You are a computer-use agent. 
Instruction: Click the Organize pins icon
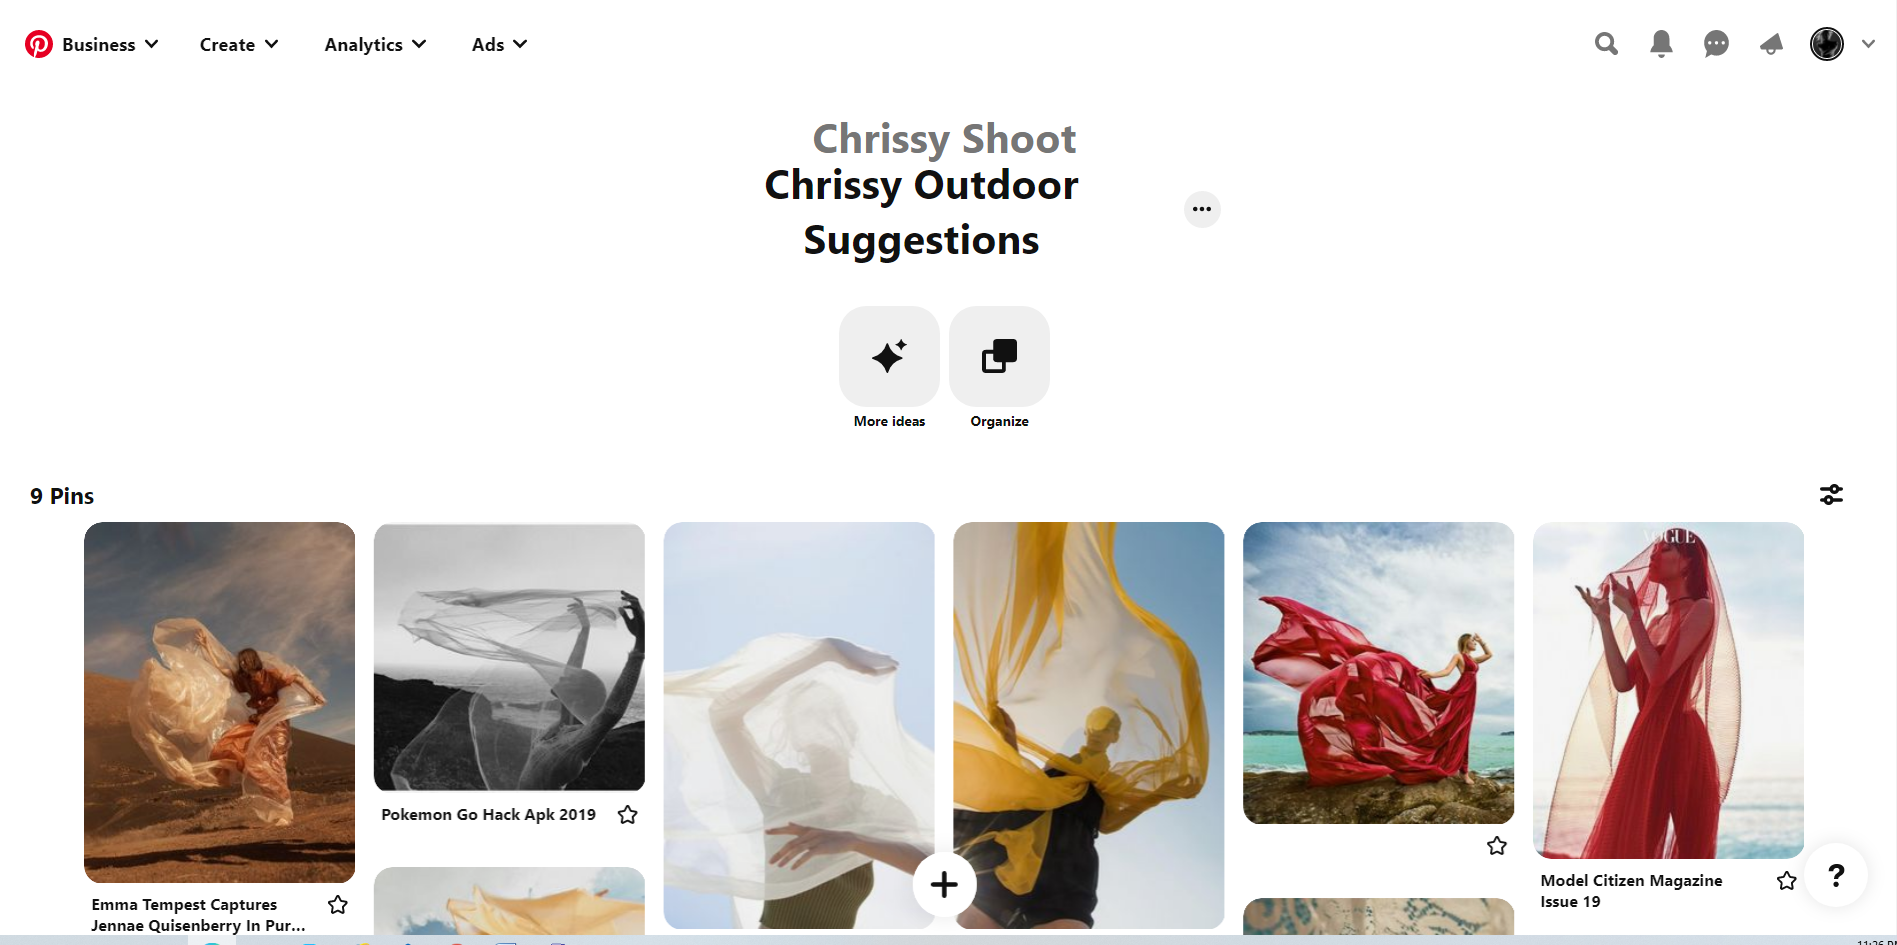tap(999, 356)
